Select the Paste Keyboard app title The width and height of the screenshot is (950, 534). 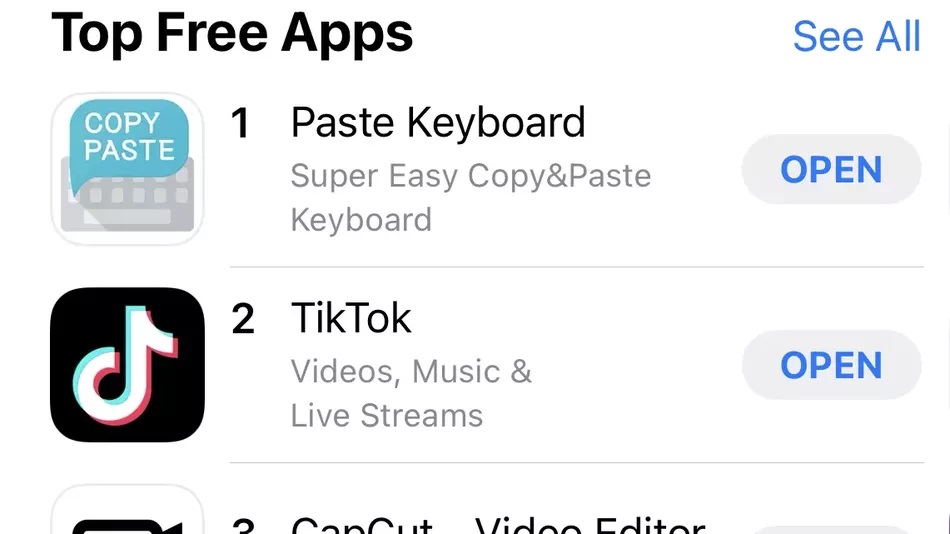(x=437, y=123)
